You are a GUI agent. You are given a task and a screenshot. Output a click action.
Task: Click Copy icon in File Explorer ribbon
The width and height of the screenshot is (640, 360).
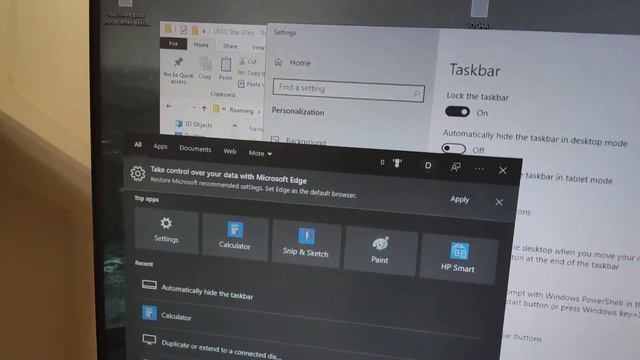point(205,68)
